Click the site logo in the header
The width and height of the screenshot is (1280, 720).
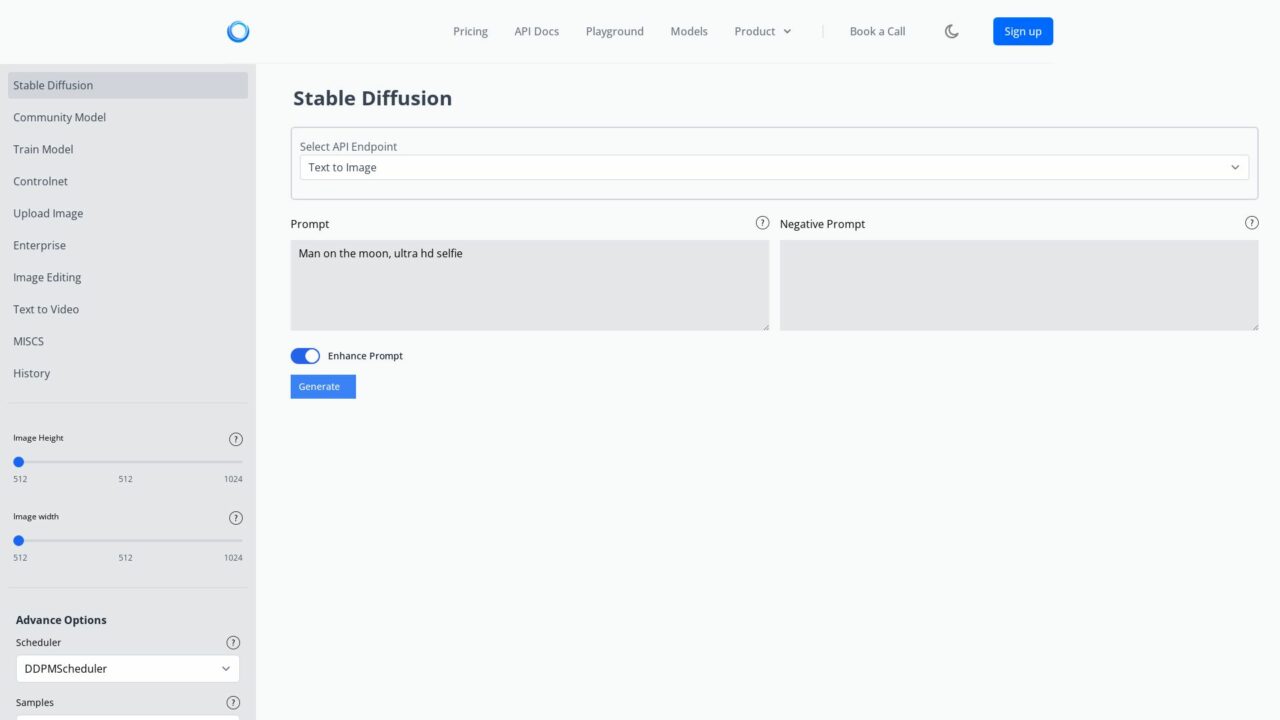coord(238,31)
